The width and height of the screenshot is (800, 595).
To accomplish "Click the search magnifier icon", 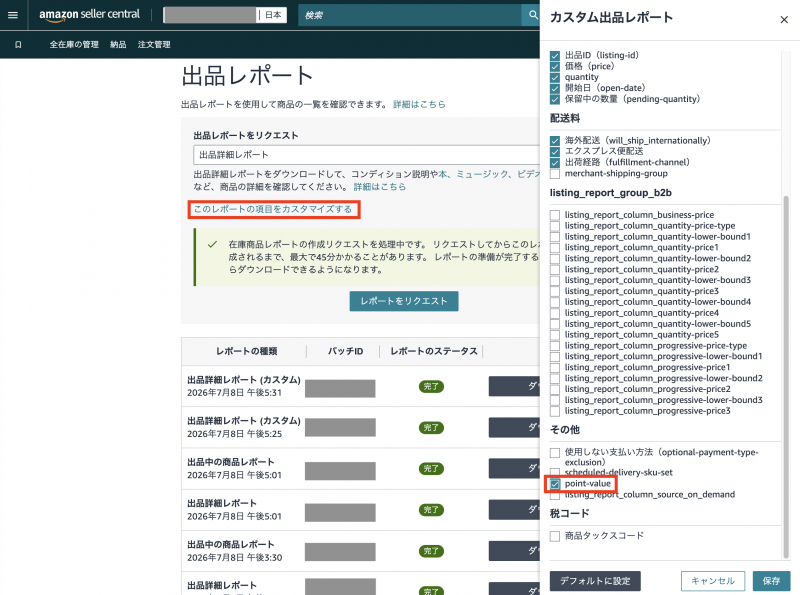I will (x=533, y=15).
